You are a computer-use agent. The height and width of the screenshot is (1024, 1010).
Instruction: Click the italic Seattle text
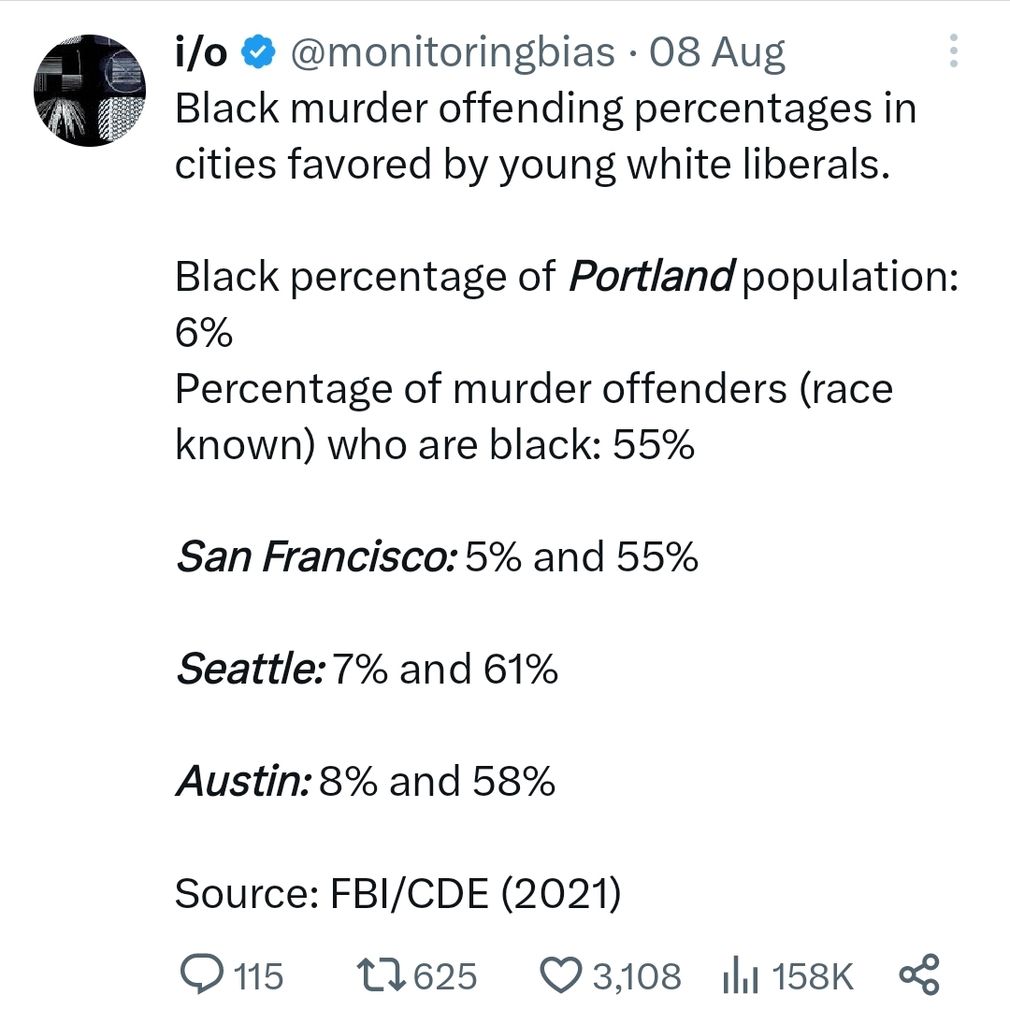(250, 669)
